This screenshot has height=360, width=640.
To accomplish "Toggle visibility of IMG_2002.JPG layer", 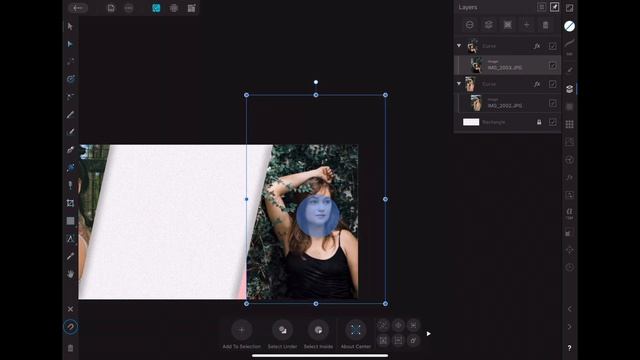I will [x=552, y=103].
